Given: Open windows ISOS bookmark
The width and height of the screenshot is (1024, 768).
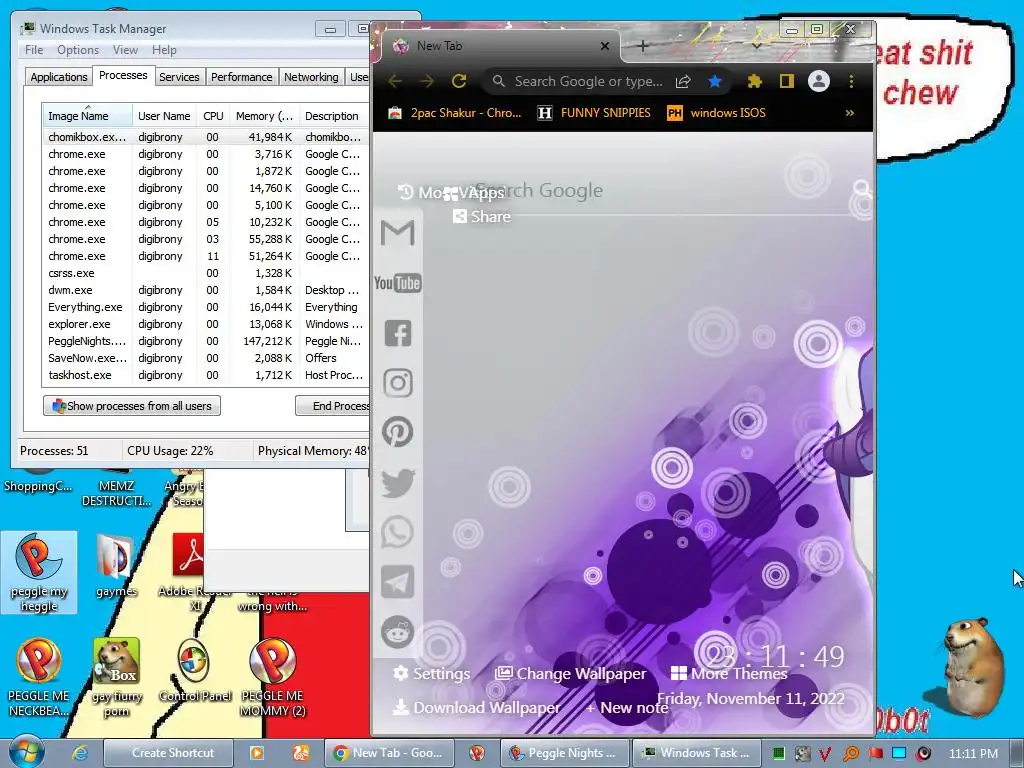Looking at the screenshot, I should tap(716, 113).
